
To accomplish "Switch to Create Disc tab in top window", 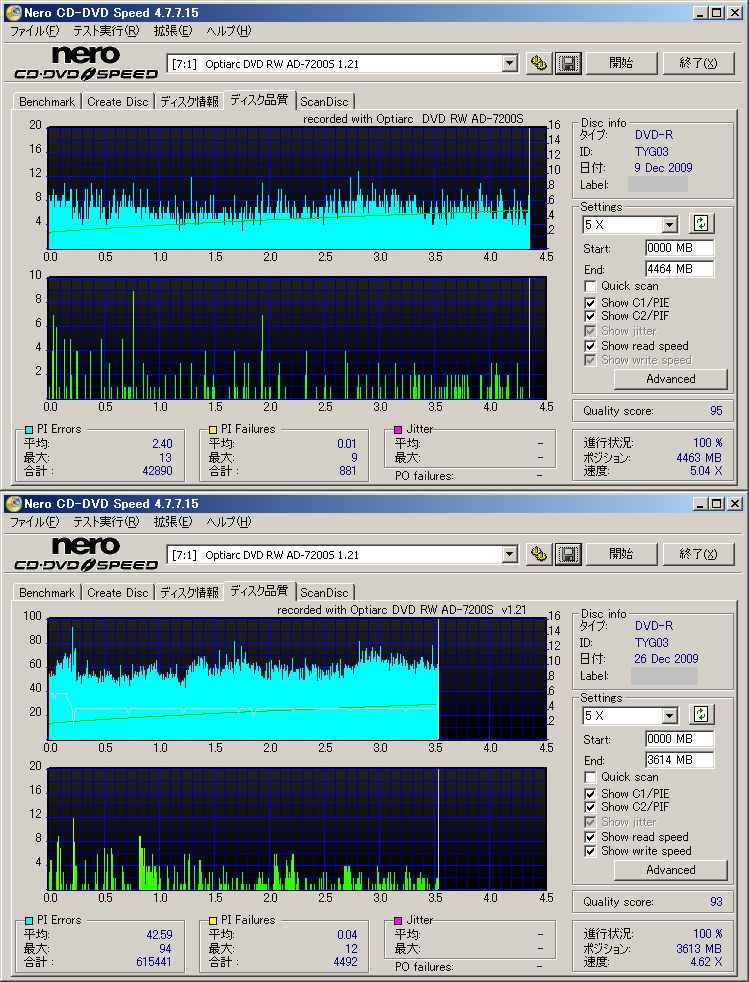I will (118, 101).
